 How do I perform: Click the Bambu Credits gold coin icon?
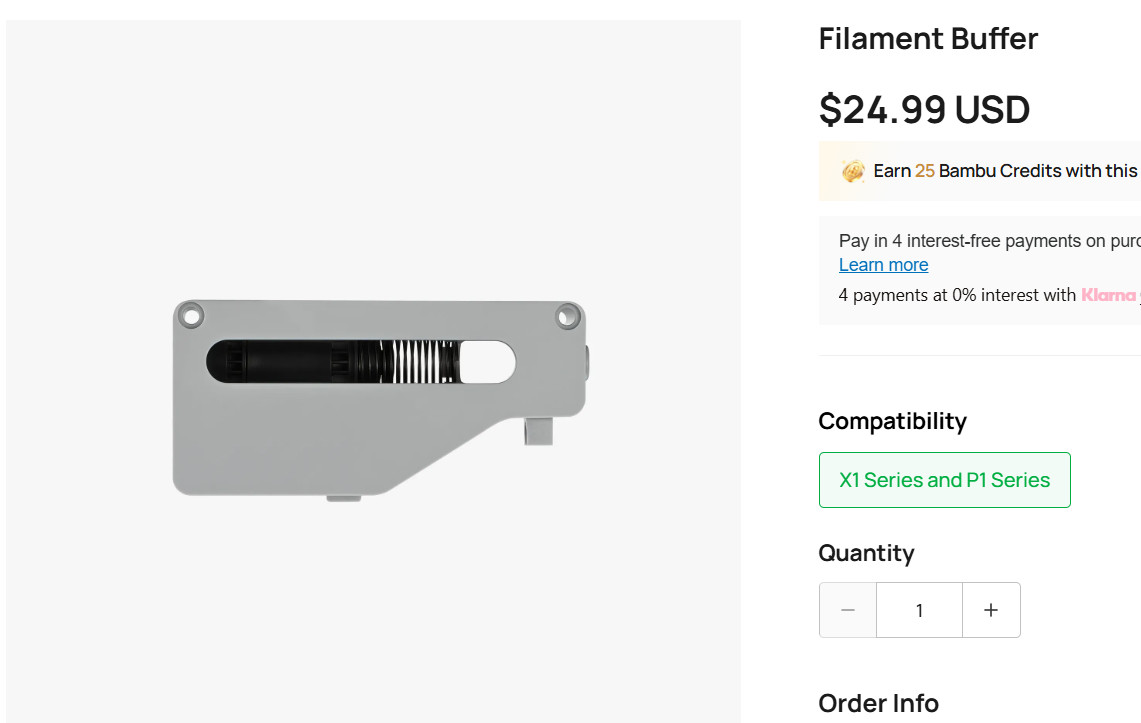(x=853, y=171)
